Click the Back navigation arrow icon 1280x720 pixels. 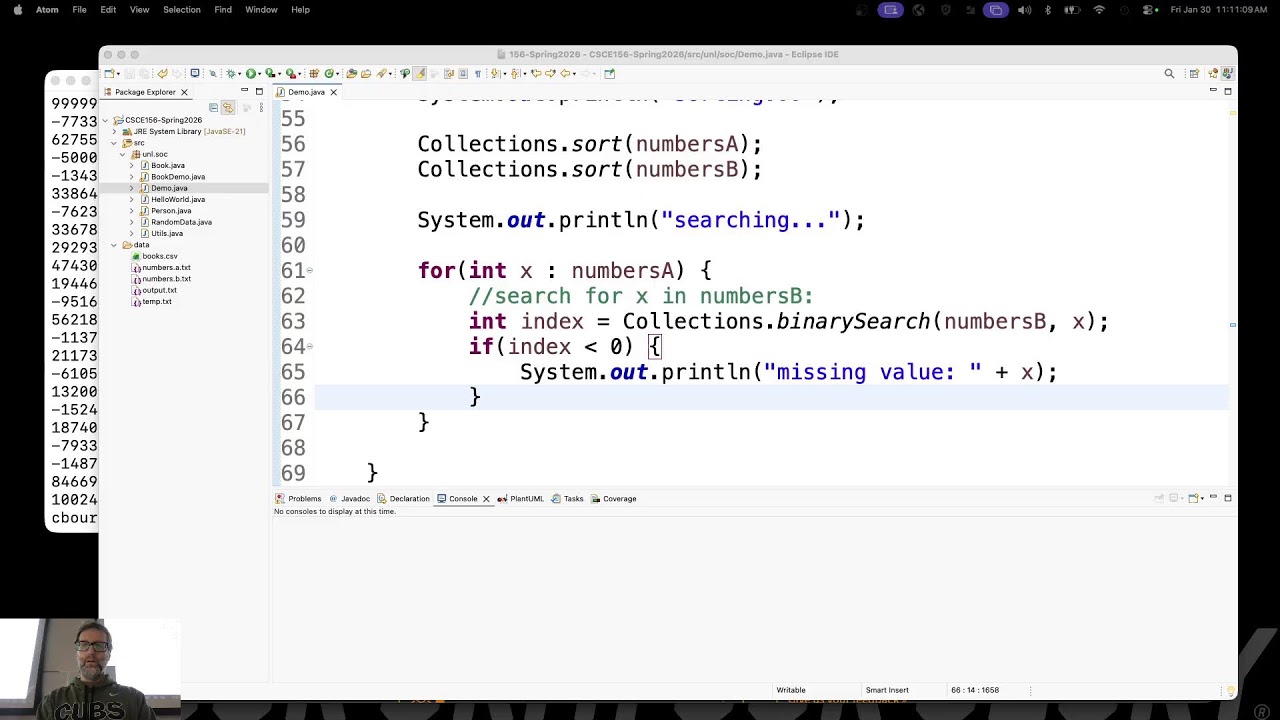pos(566,73)
